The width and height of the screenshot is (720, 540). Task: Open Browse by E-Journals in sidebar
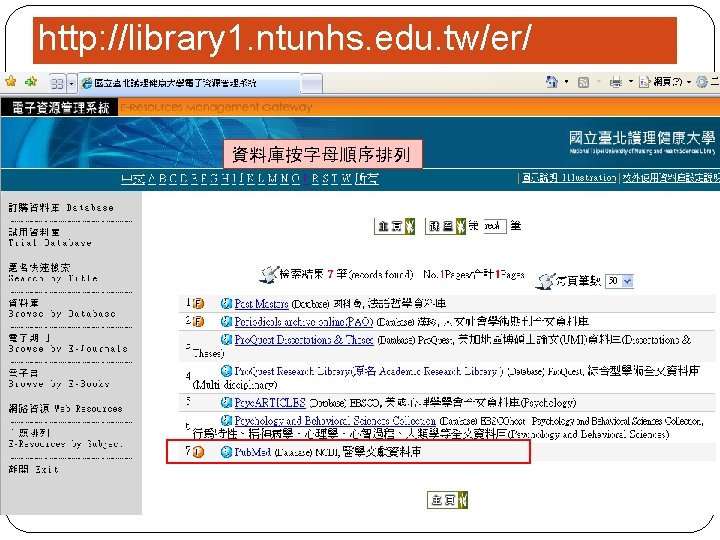tap(68, 343)
